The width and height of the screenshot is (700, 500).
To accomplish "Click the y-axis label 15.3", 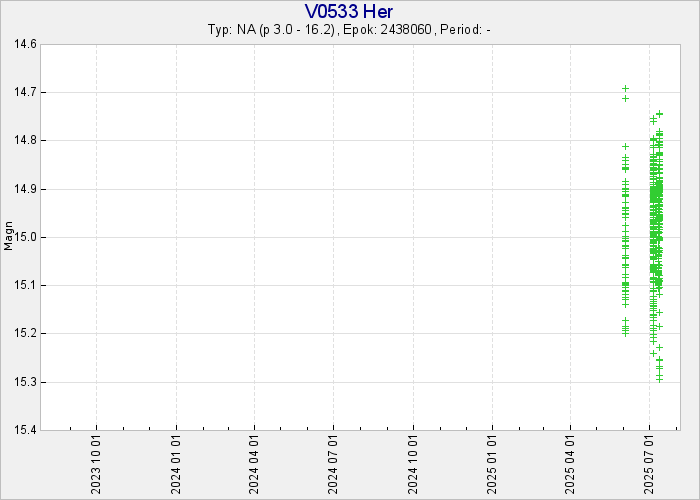I will click(x=25, y=382).
